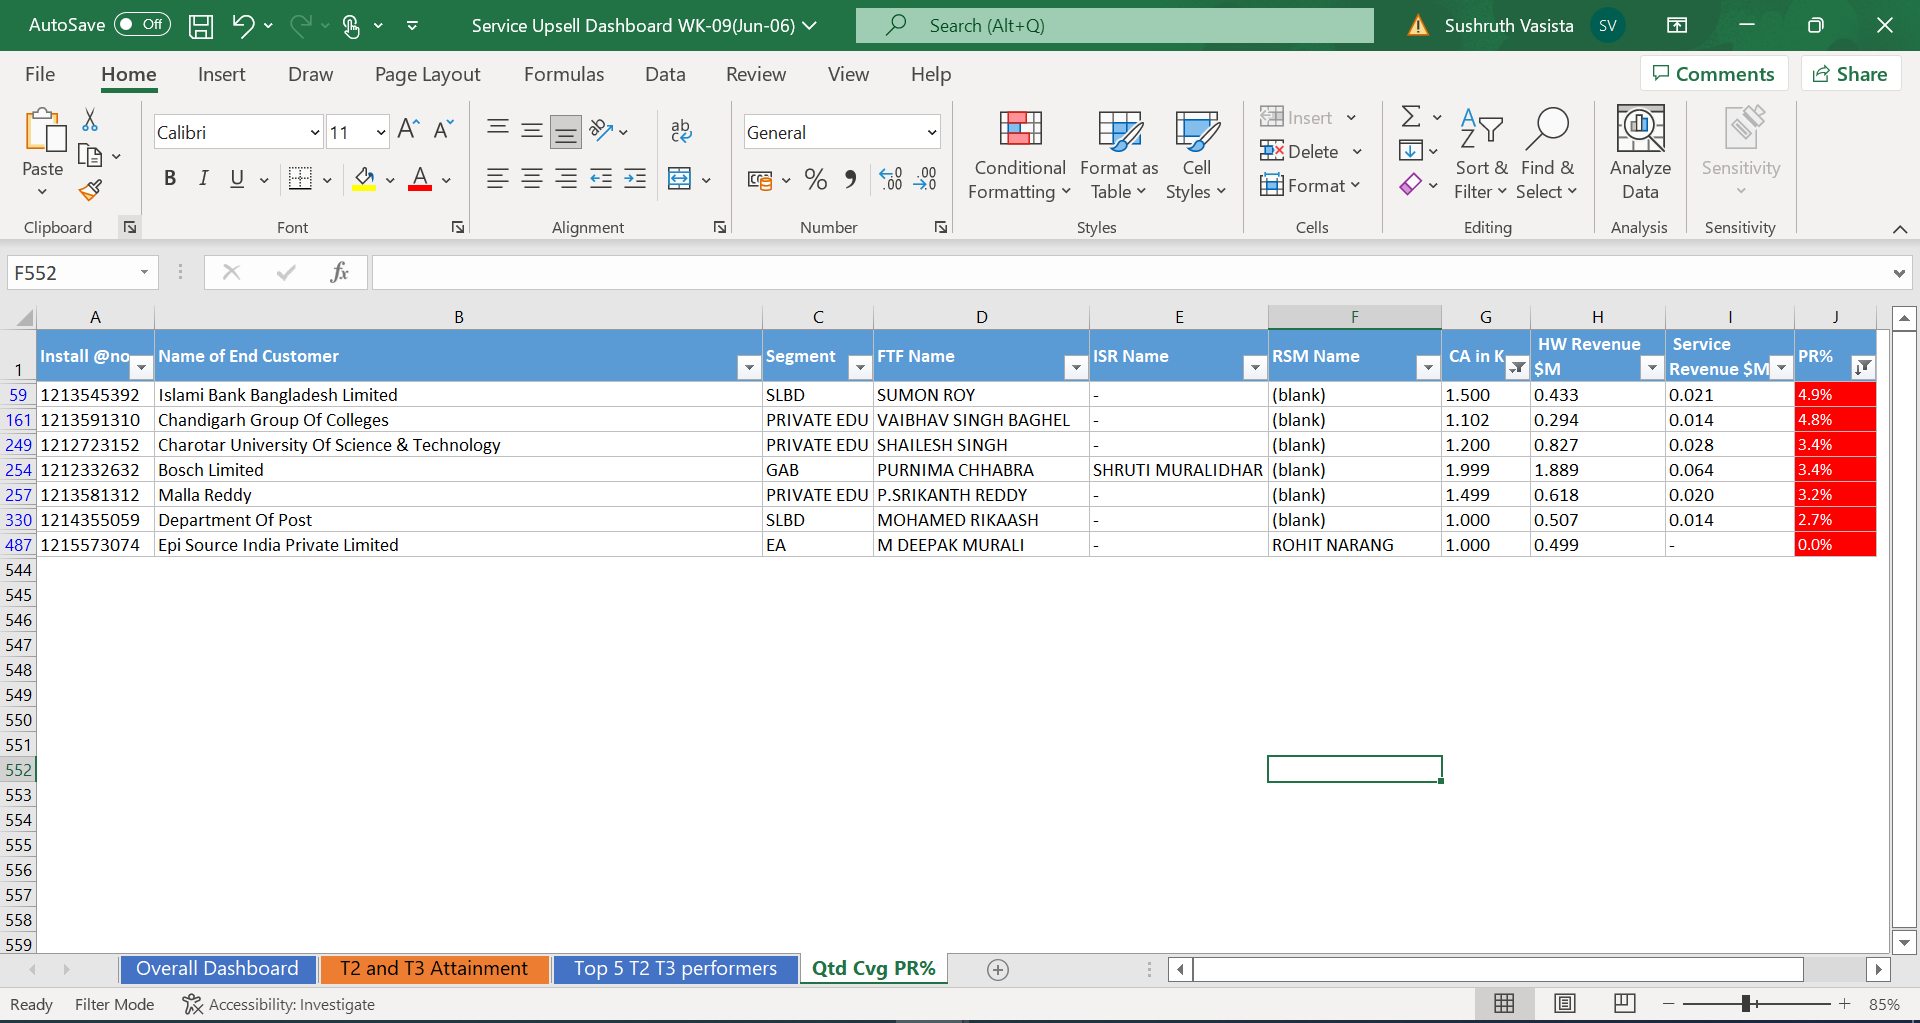Open the Formulas ribbon tab
Viewport: 1920px width, 1023px height.
pyautogui.click(x=563, y=74)
